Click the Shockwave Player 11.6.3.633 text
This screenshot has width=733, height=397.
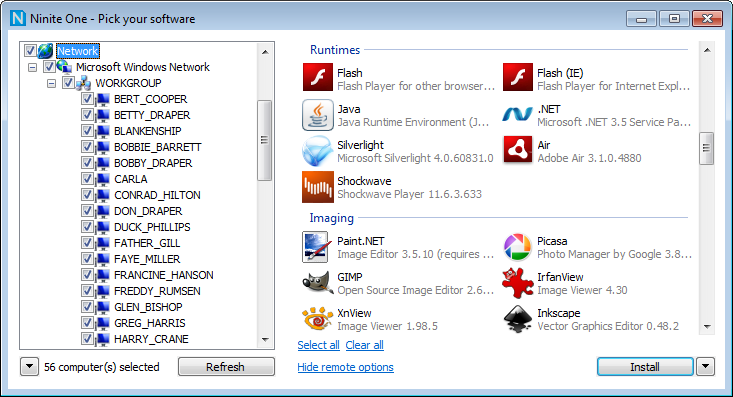pyautogui.click(x=409, y=194)
